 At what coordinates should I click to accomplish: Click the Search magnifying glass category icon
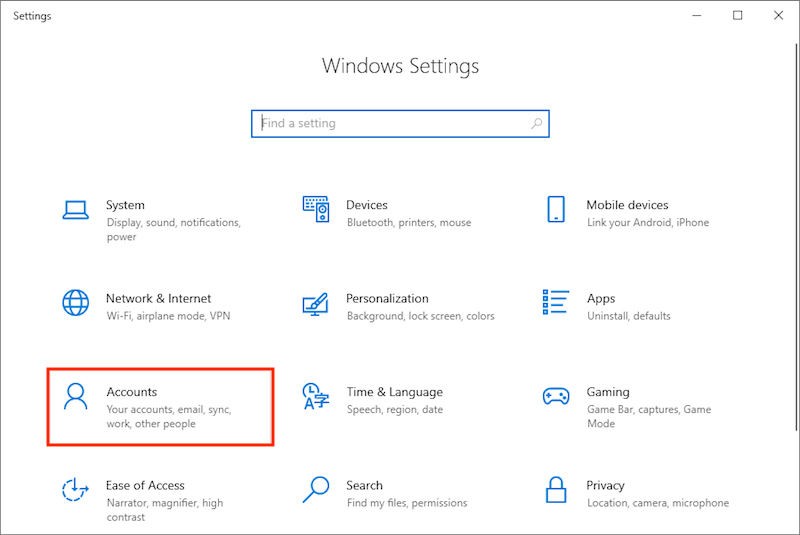click(316, 490)
